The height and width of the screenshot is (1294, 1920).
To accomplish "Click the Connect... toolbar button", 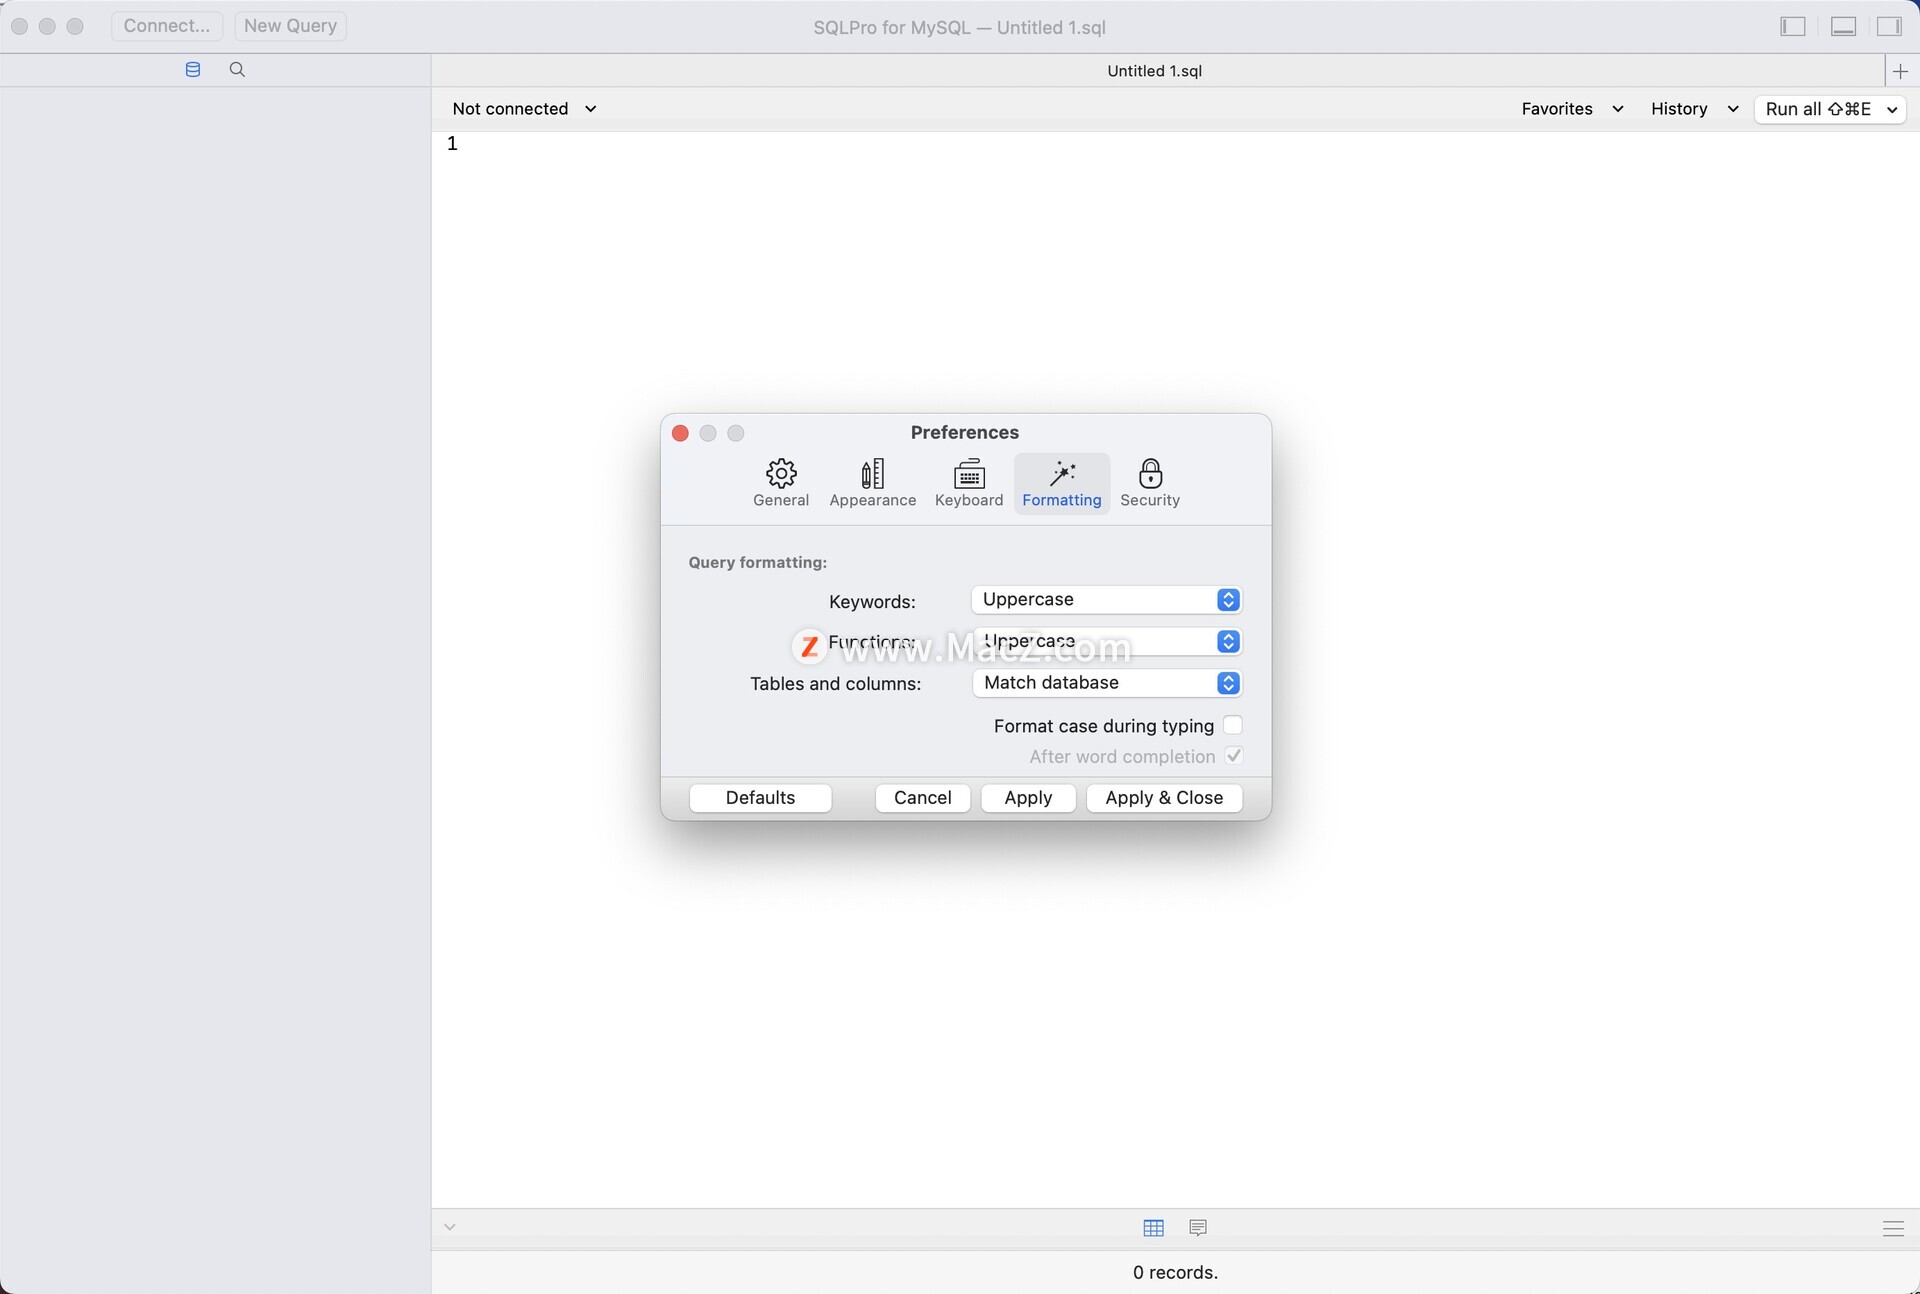I will [x=166, y=26].
